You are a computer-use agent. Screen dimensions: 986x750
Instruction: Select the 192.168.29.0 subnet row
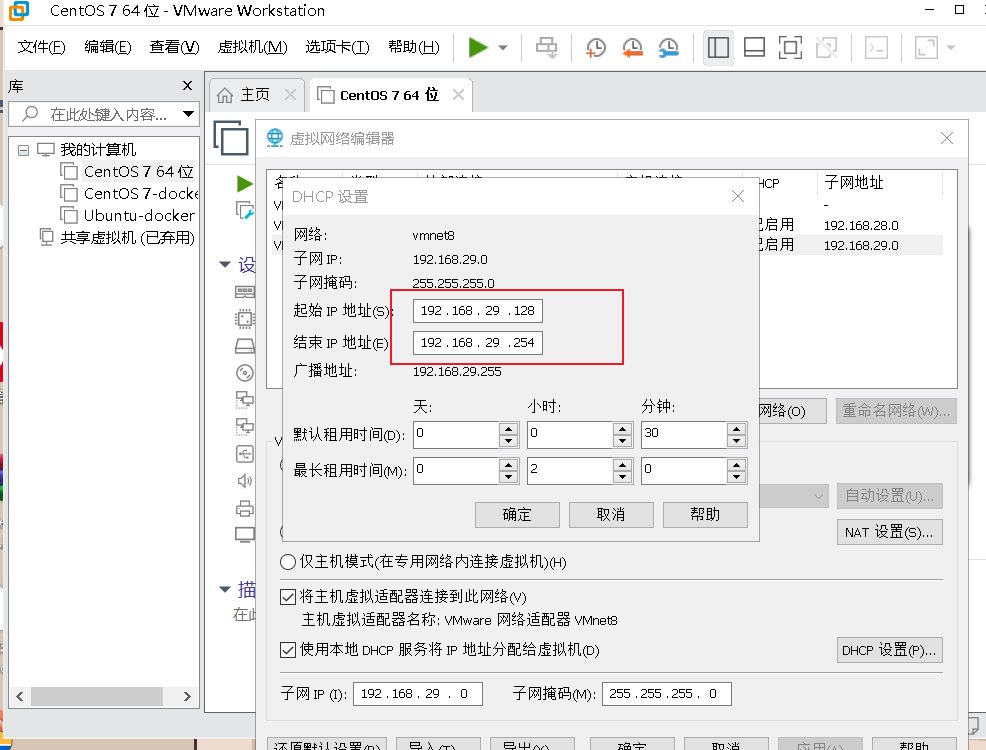[x=861, y=246]
